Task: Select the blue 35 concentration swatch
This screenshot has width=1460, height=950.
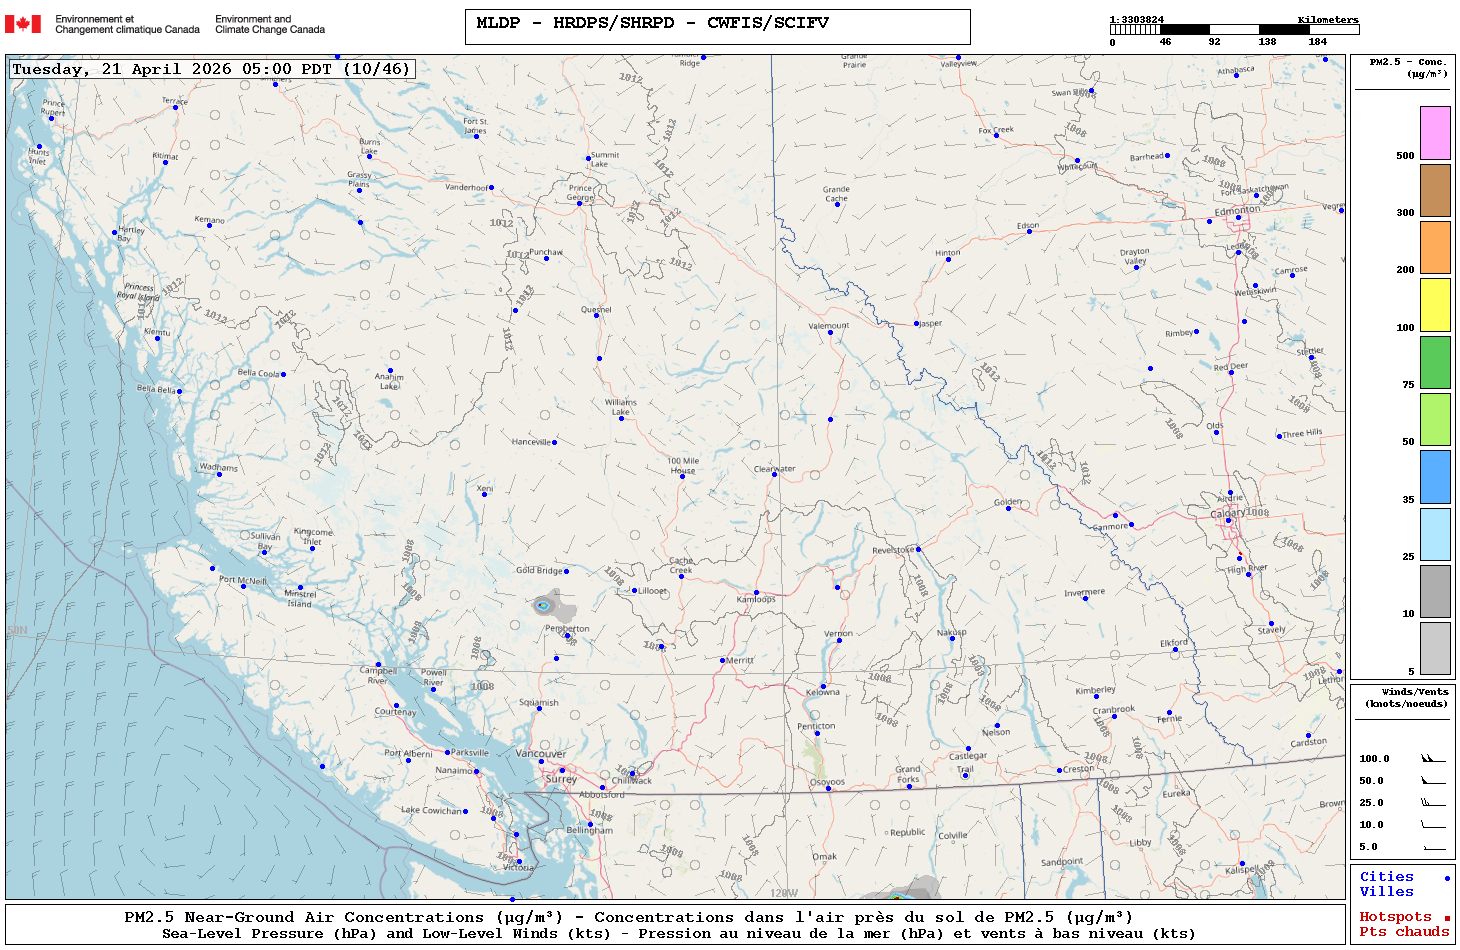Action: (1435, 477)
